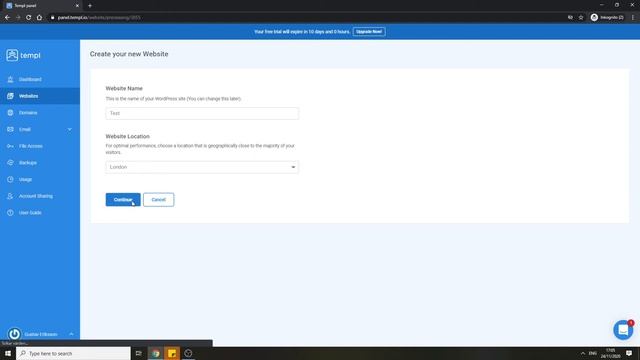Click the Account Sharing person icon

[10, 196]
